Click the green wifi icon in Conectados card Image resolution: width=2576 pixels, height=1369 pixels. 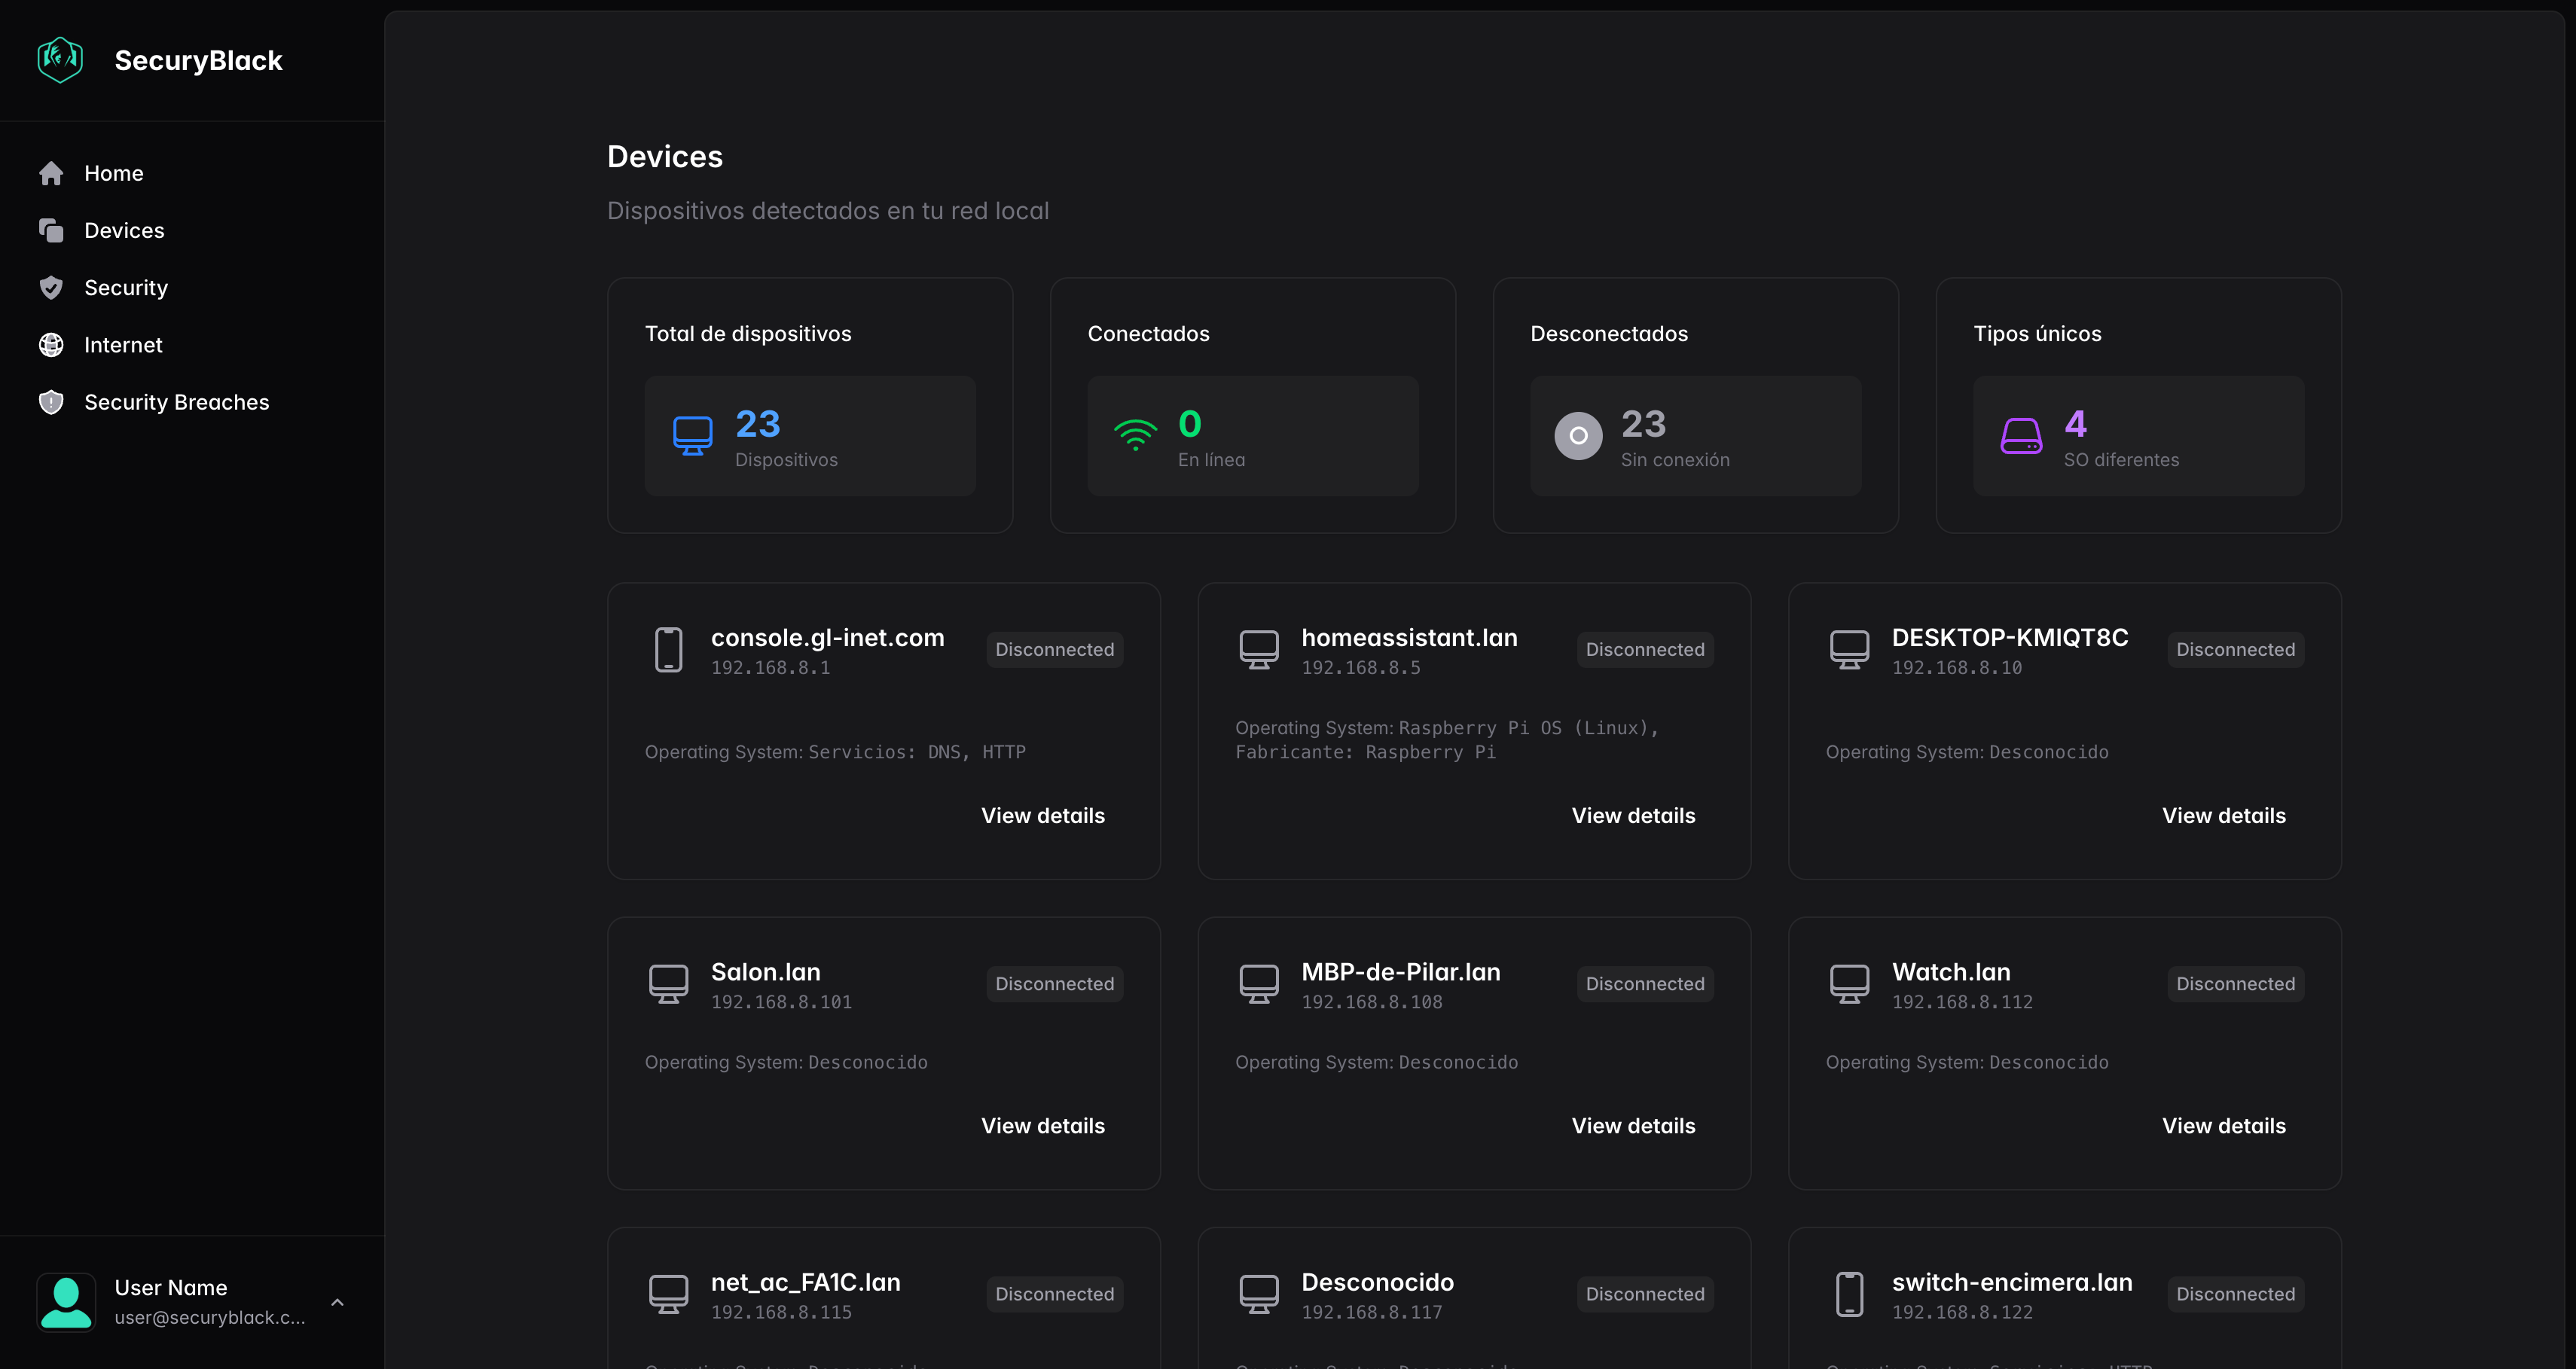1136,436
